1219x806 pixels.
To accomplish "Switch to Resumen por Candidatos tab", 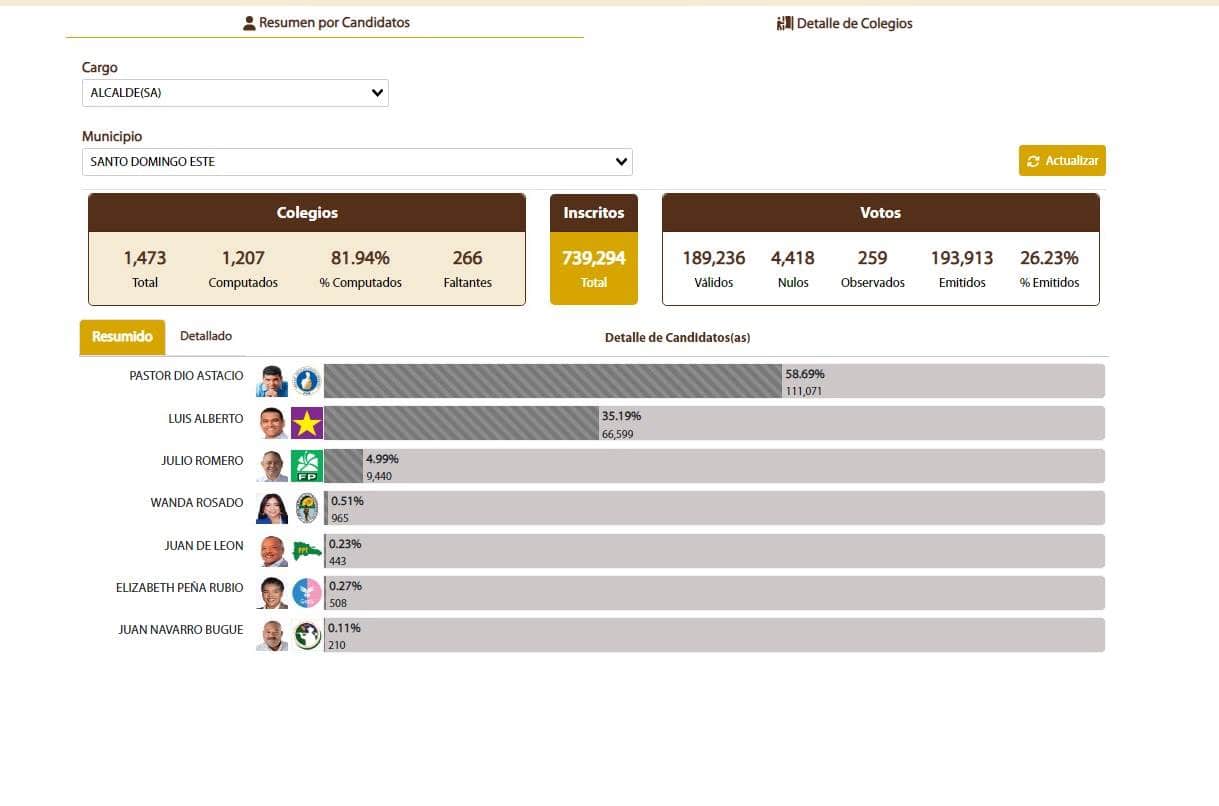I will click(x=326, y=22).
